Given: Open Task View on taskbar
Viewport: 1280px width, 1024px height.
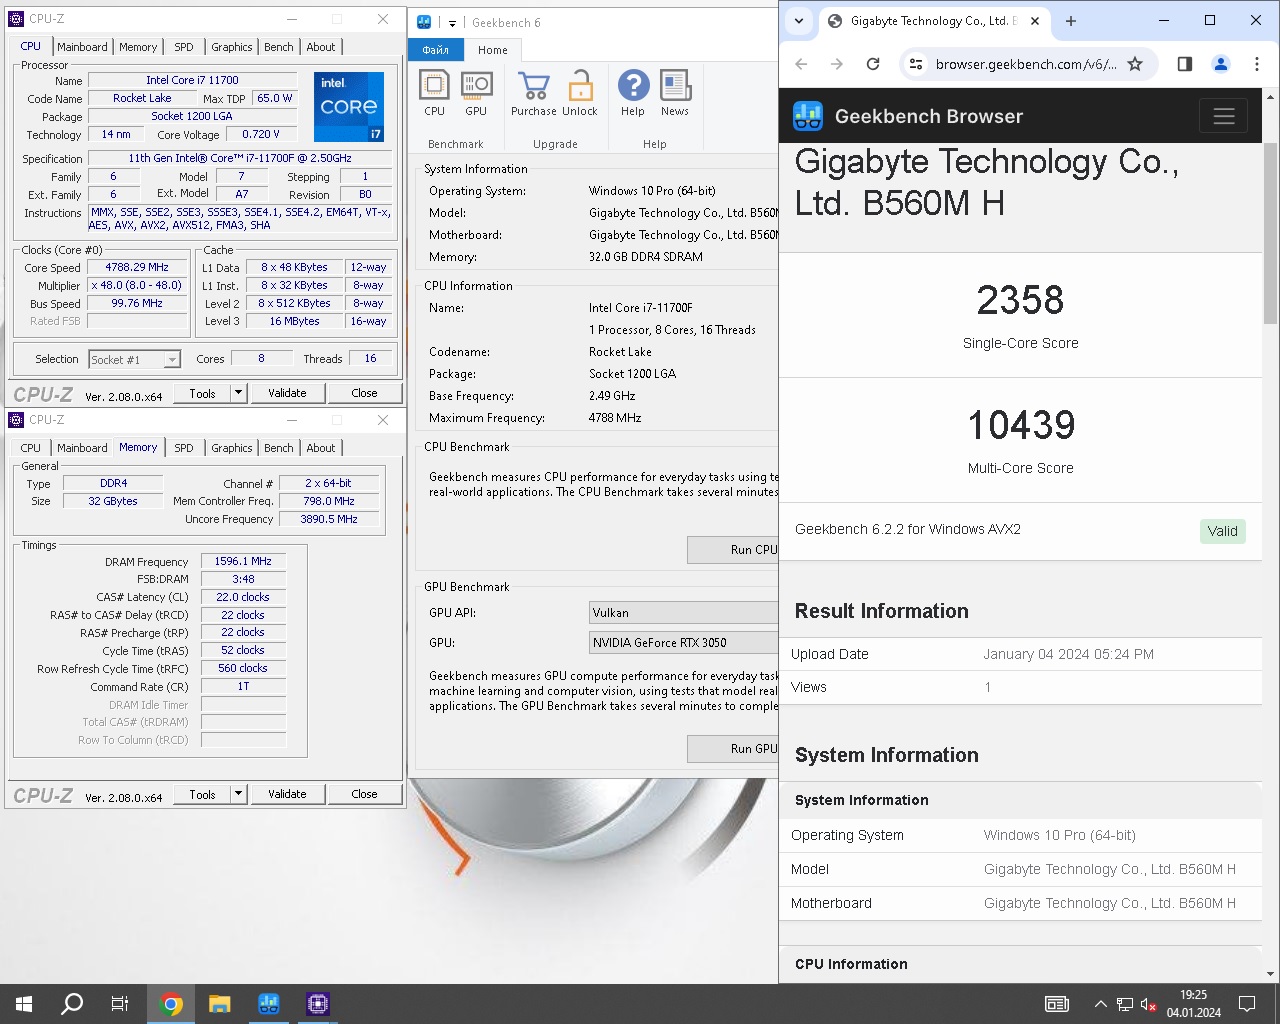Looking at the screenshot, I should (120, 1004).
